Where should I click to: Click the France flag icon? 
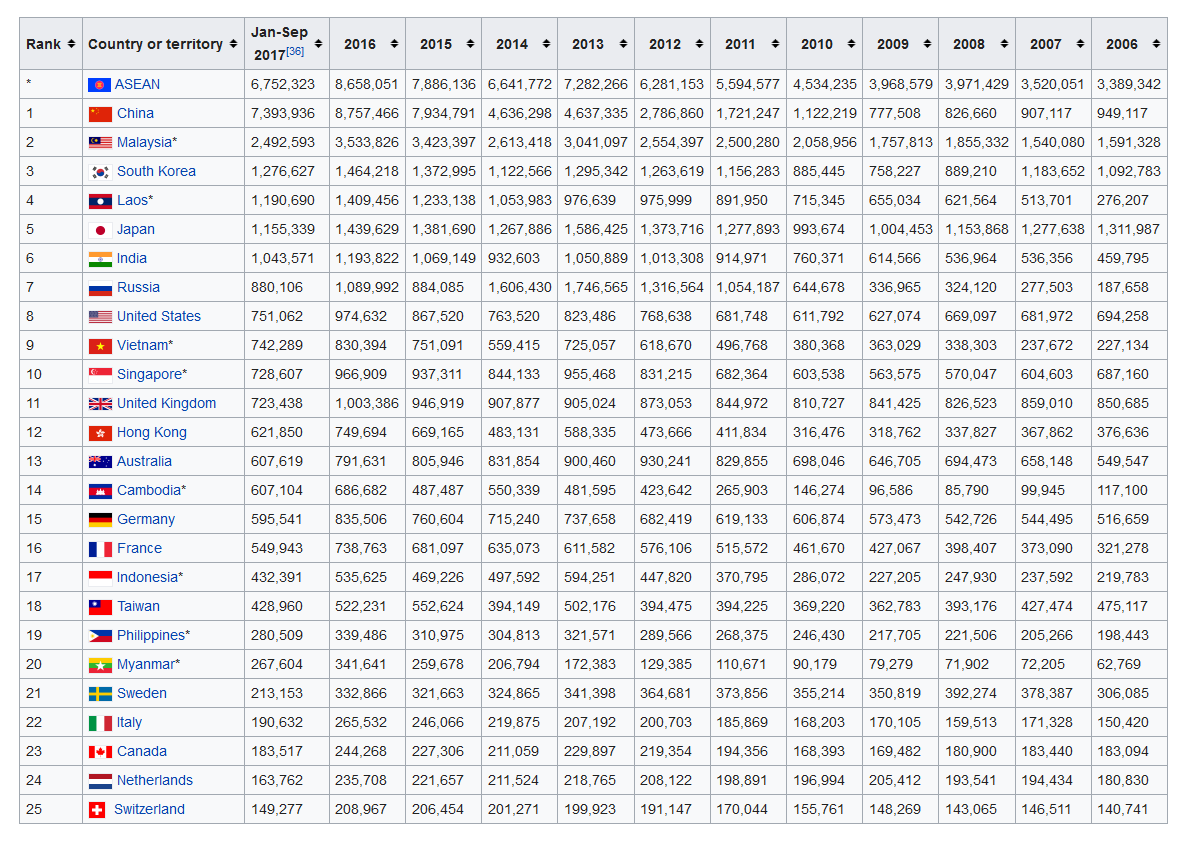click(x=100, y=549)
